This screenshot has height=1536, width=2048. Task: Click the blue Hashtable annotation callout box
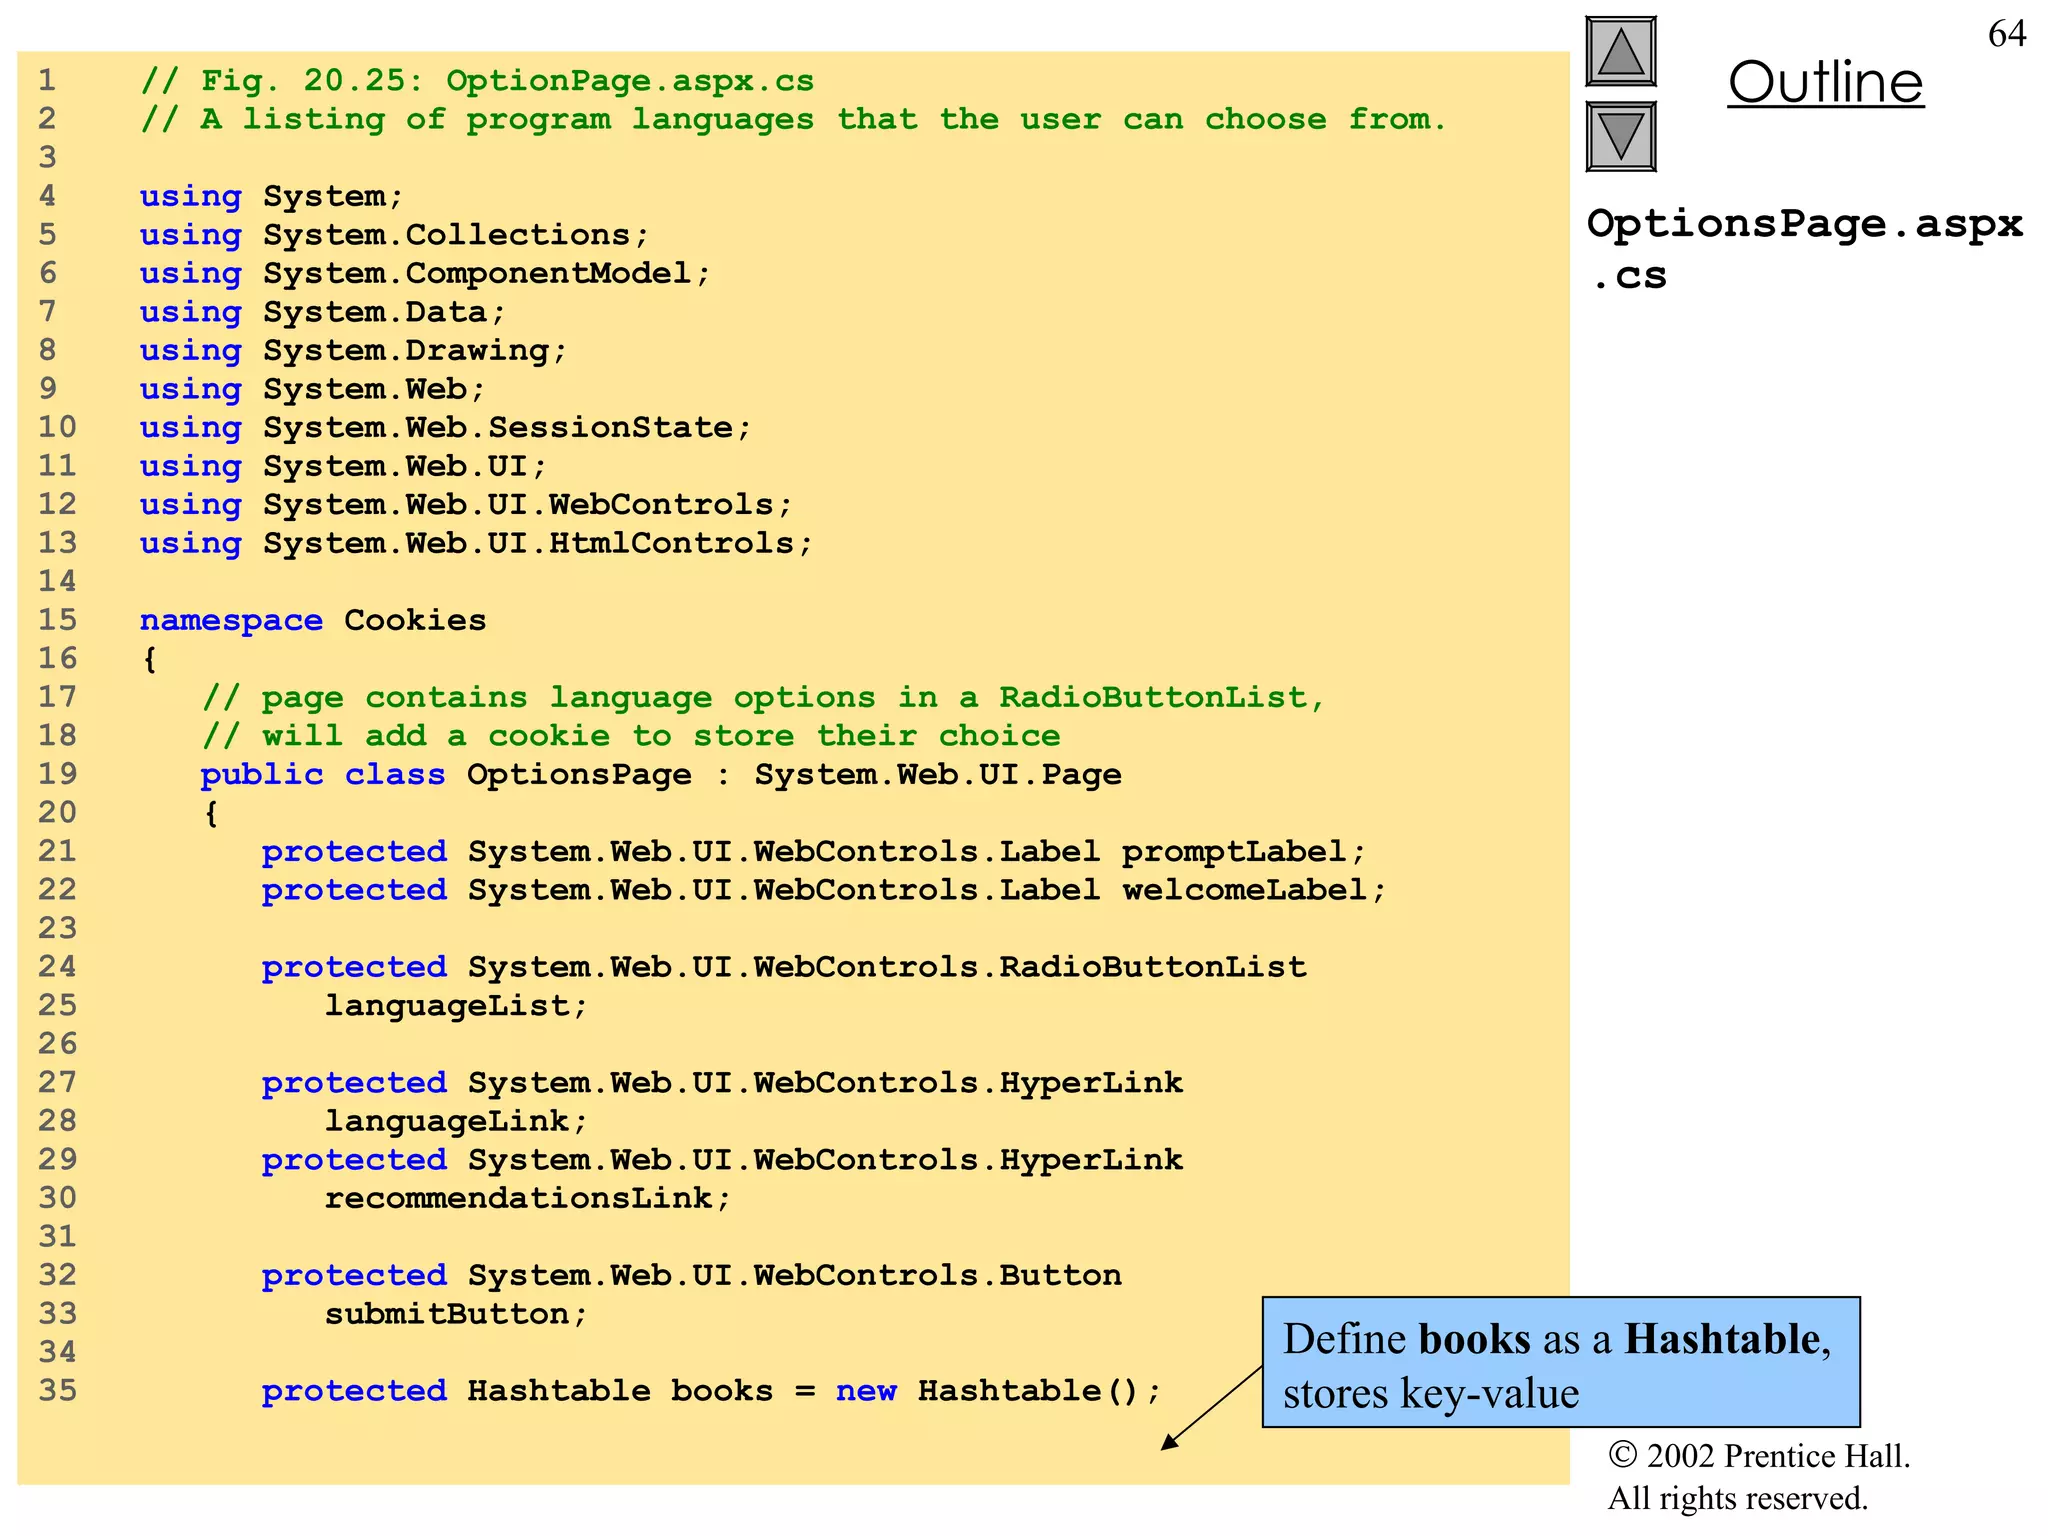click(1561, 1362)
